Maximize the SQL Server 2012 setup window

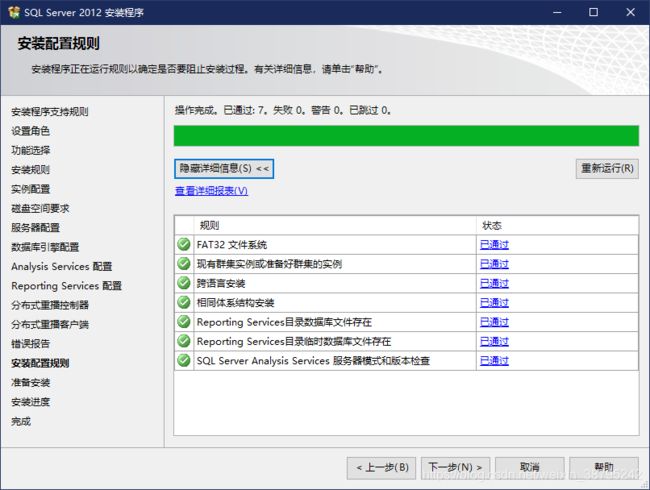593,12
